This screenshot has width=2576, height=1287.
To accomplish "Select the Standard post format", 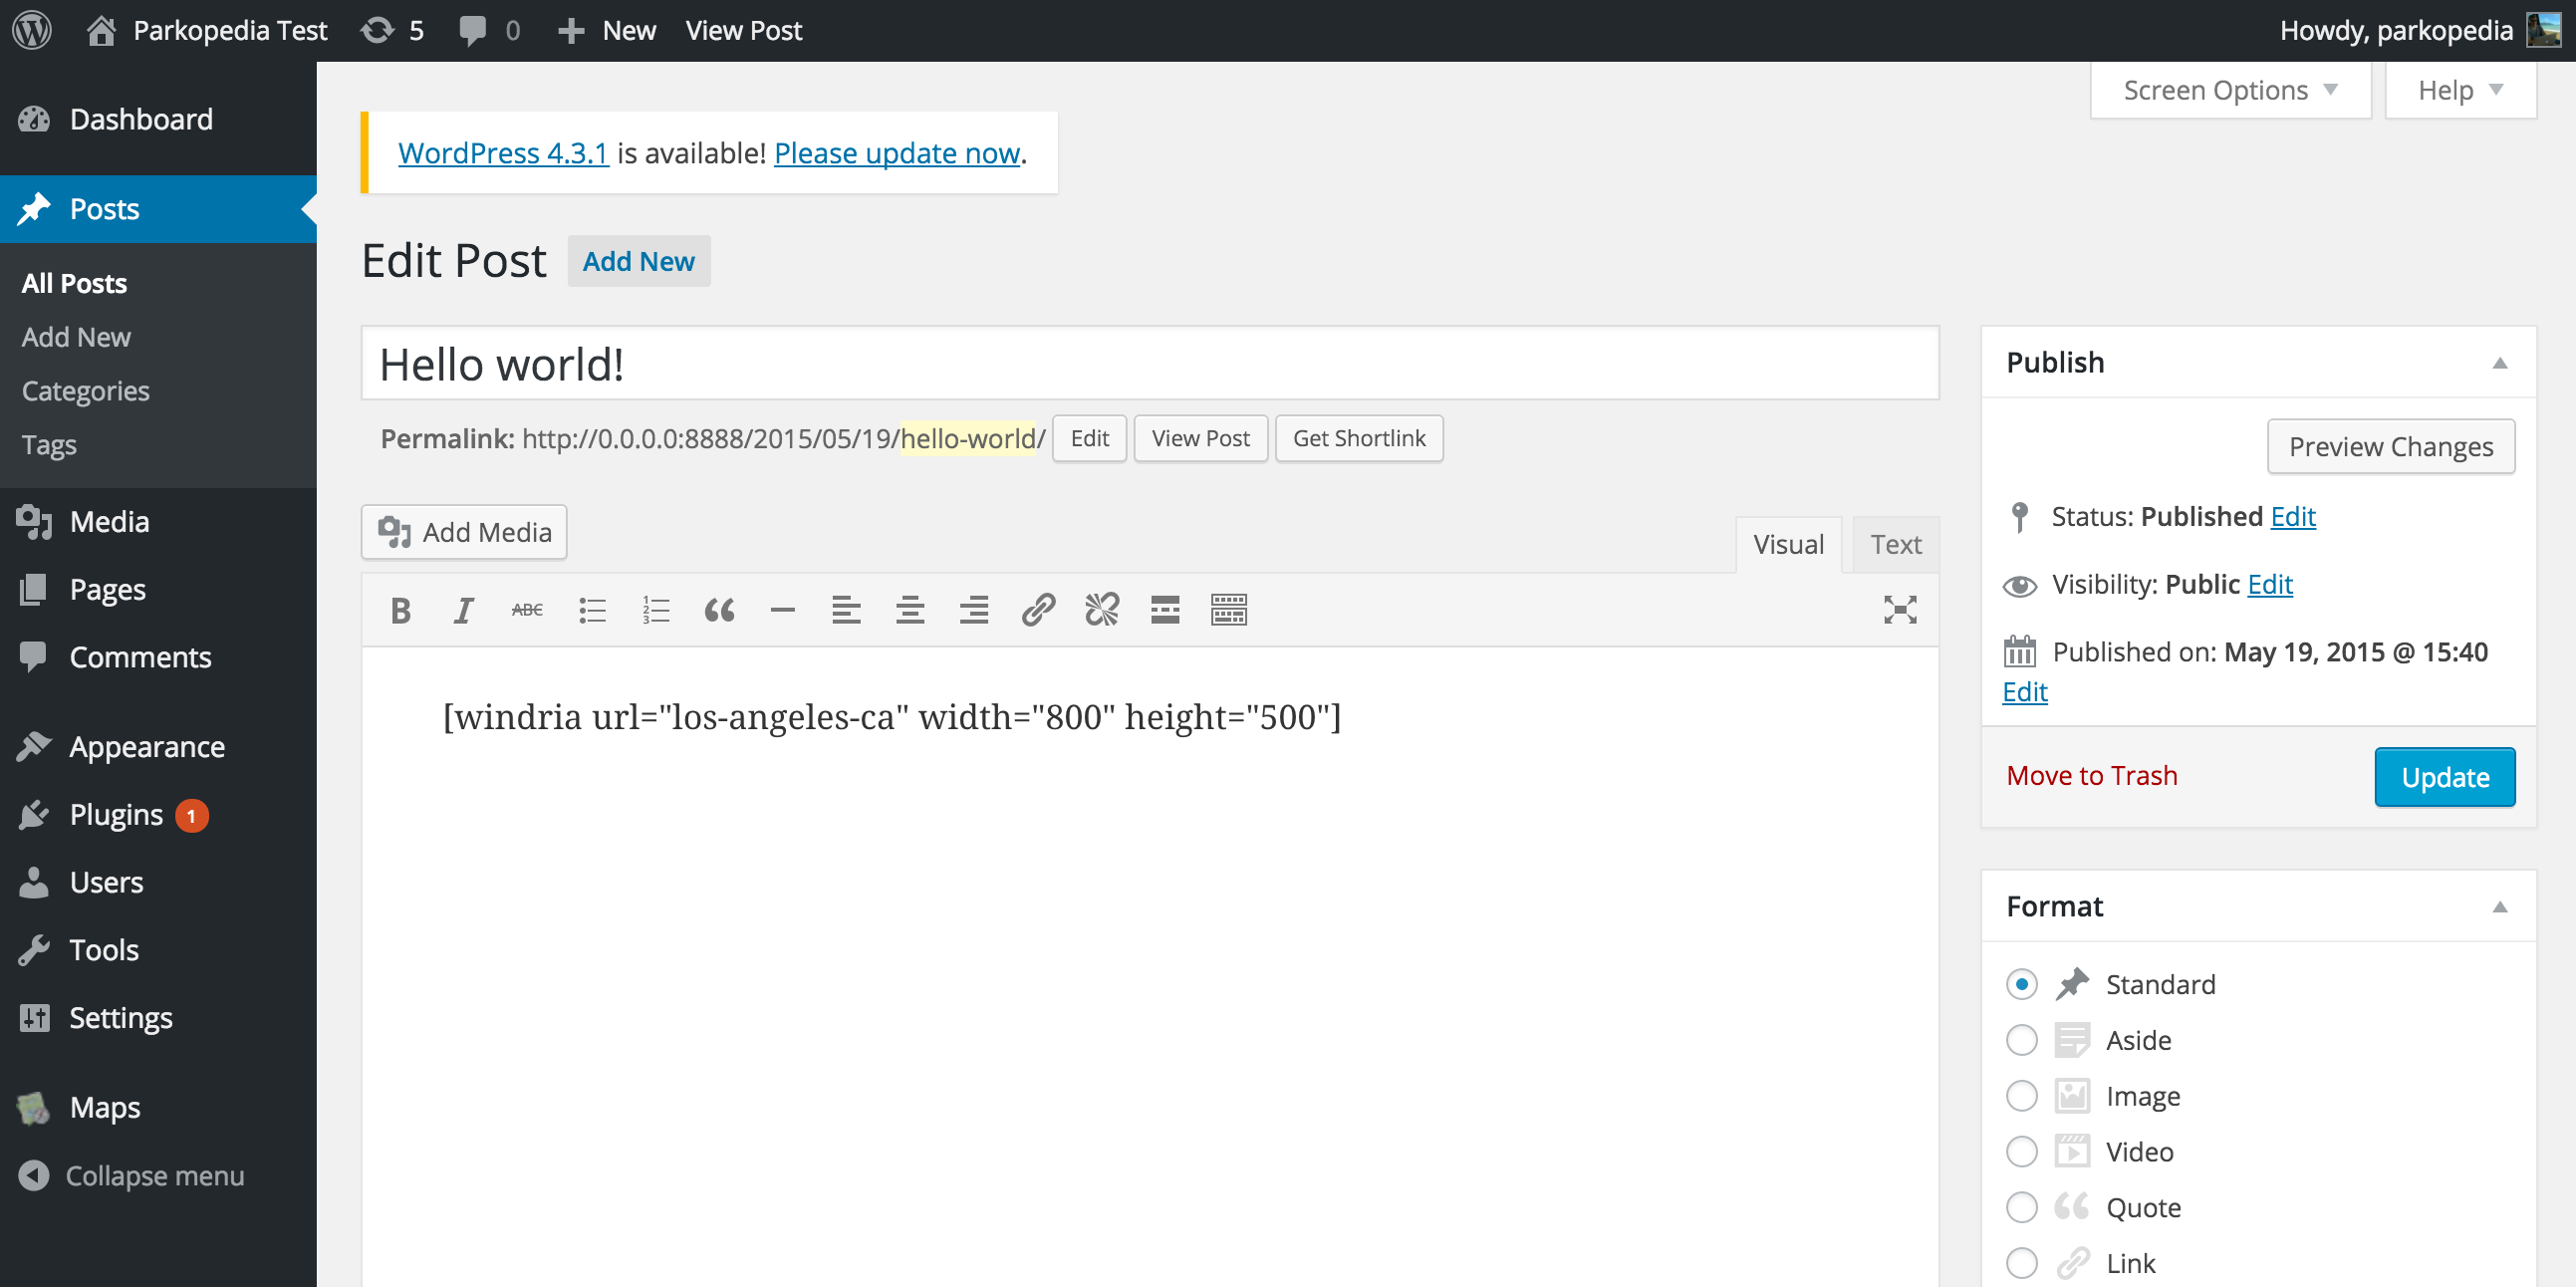I will point(2022,985).
